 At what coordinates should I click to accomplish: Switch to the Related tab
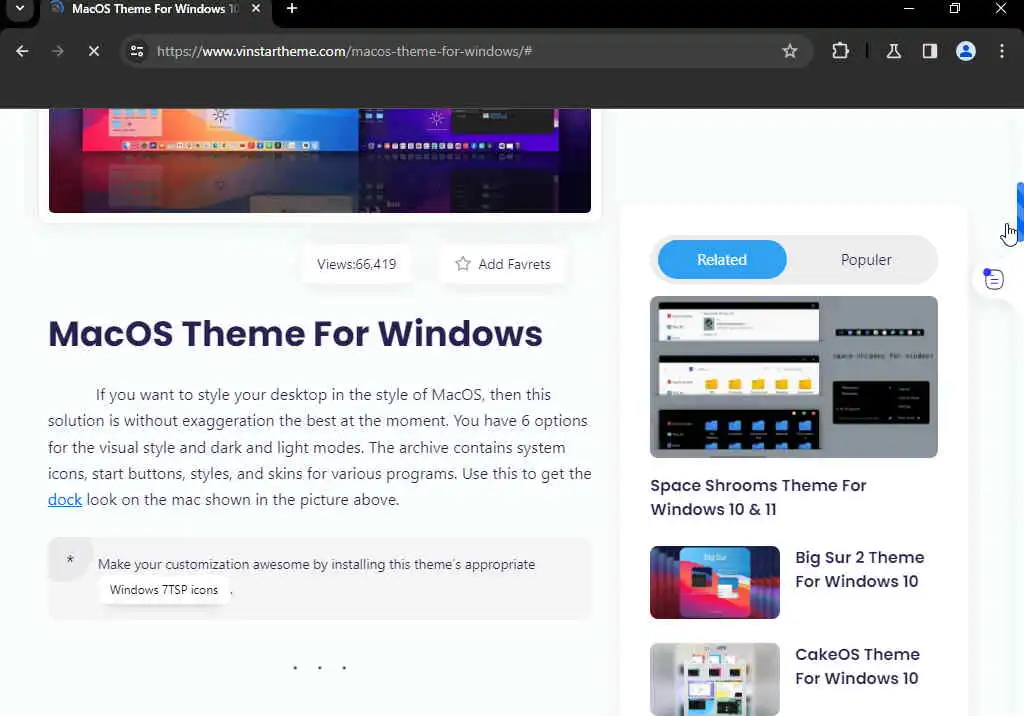pyautogui.click(x=722, y=259)
